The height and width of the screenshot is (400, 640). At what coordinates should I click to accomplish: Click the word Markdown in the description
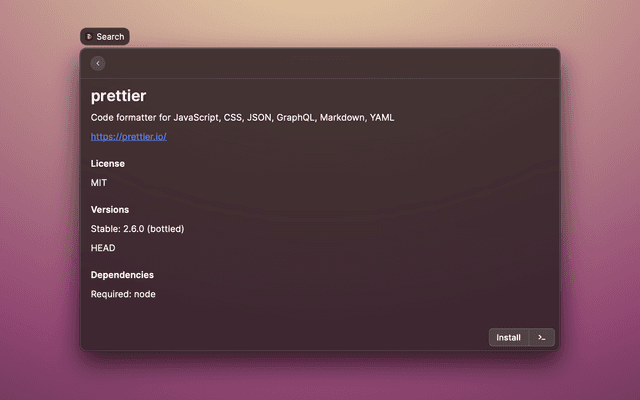coord(342,117)
